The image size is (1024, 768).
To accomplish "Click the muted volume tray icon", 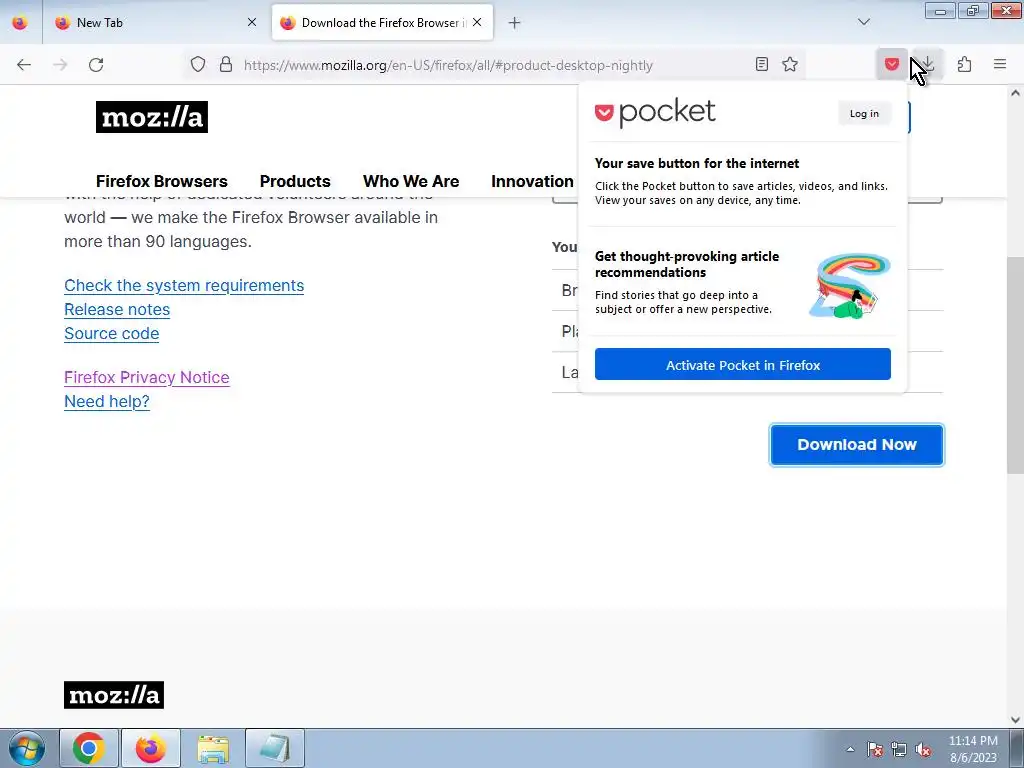I will point(923,749).
